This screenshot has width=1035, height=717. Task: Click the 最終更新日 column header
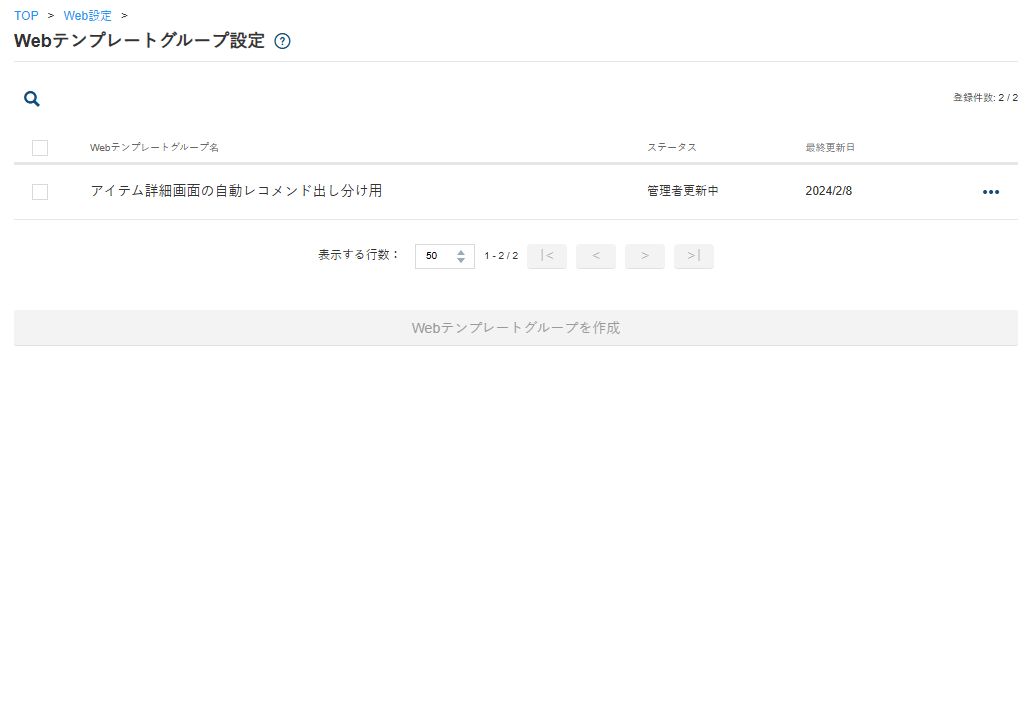pos(830,147)
